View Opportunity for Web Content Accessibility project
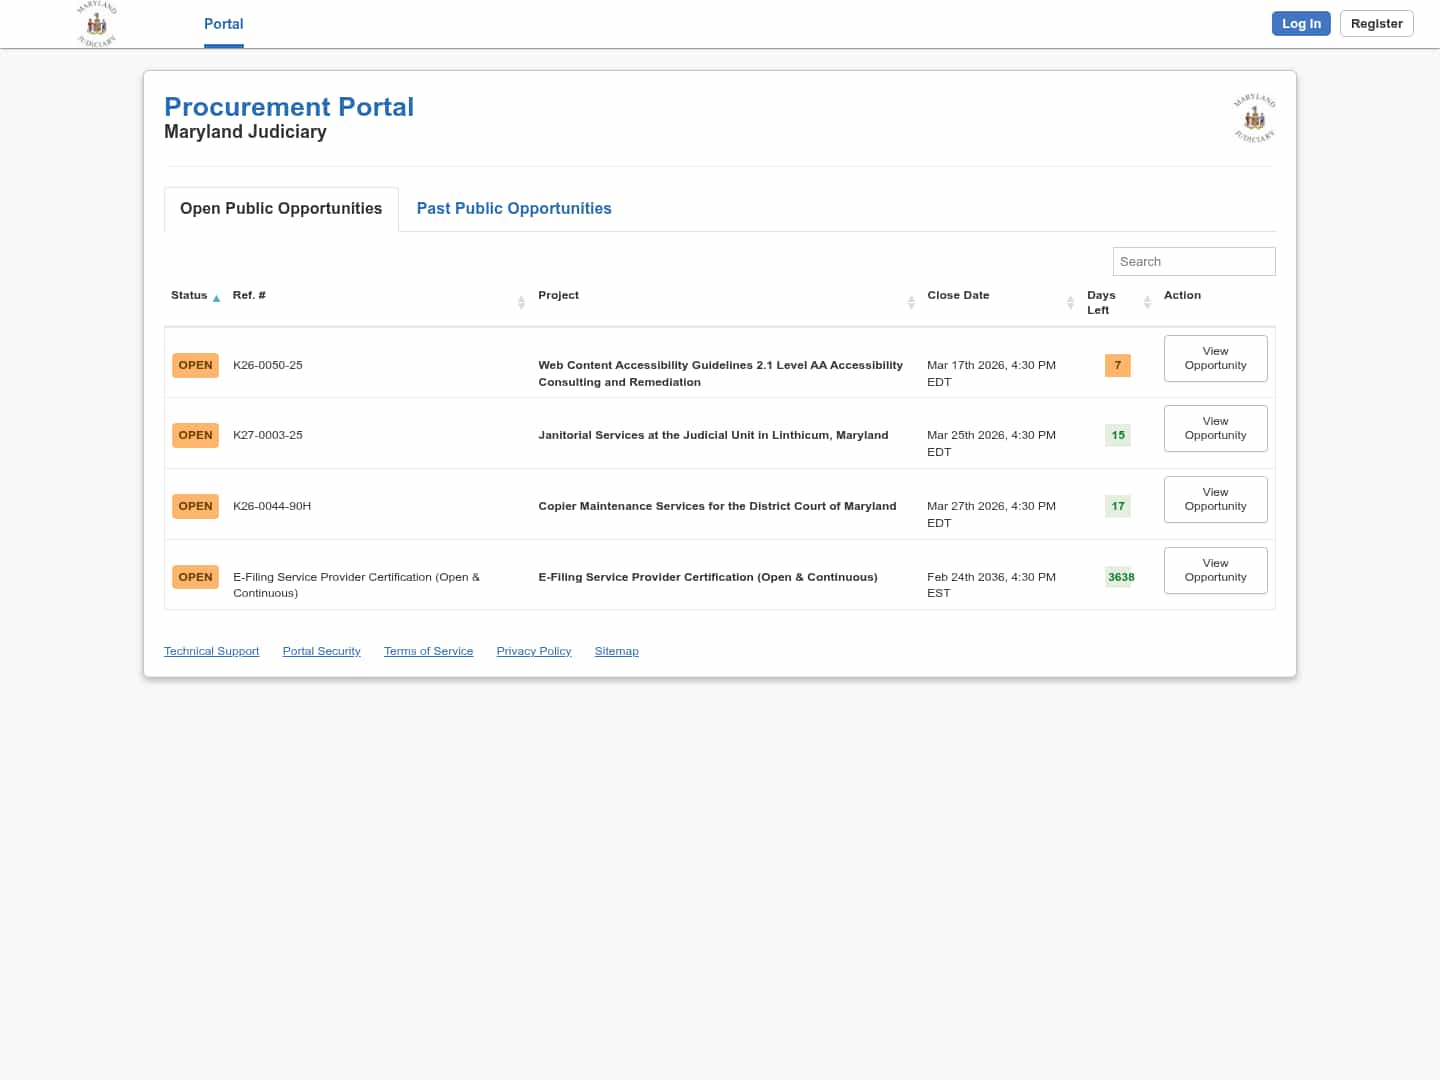1440x1080 pixels. (1215, 359)
